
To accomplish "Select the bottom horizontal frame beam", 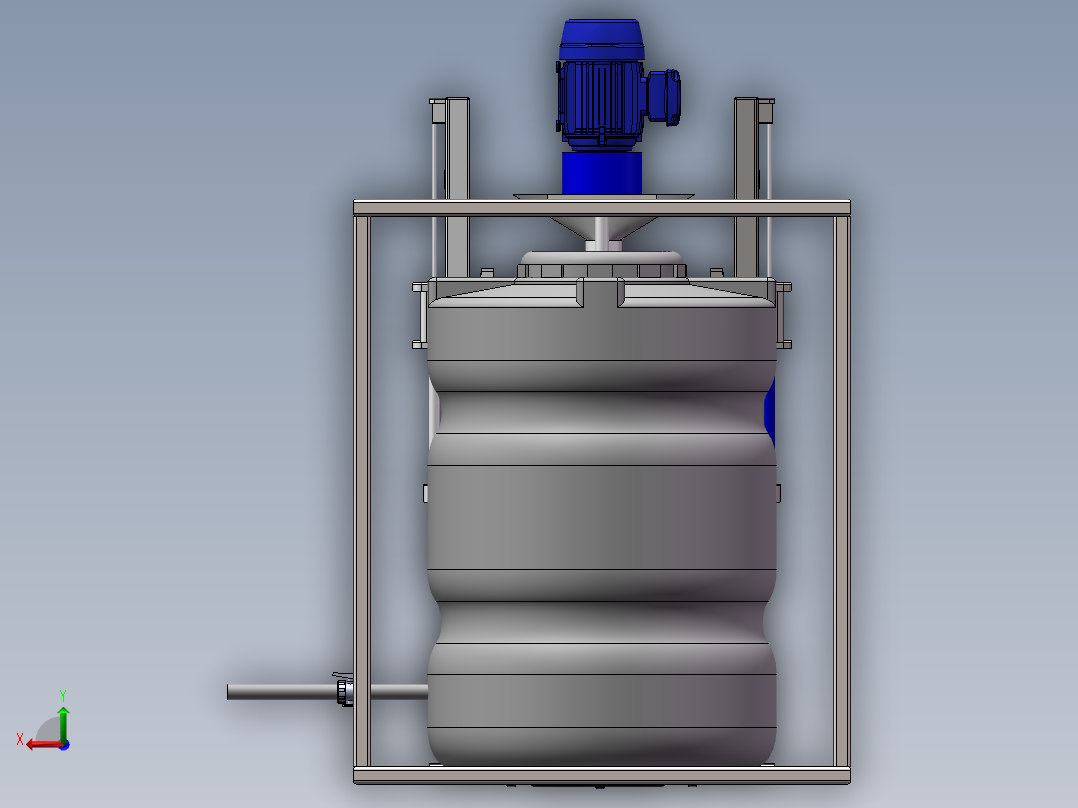I will coord(602,775).
